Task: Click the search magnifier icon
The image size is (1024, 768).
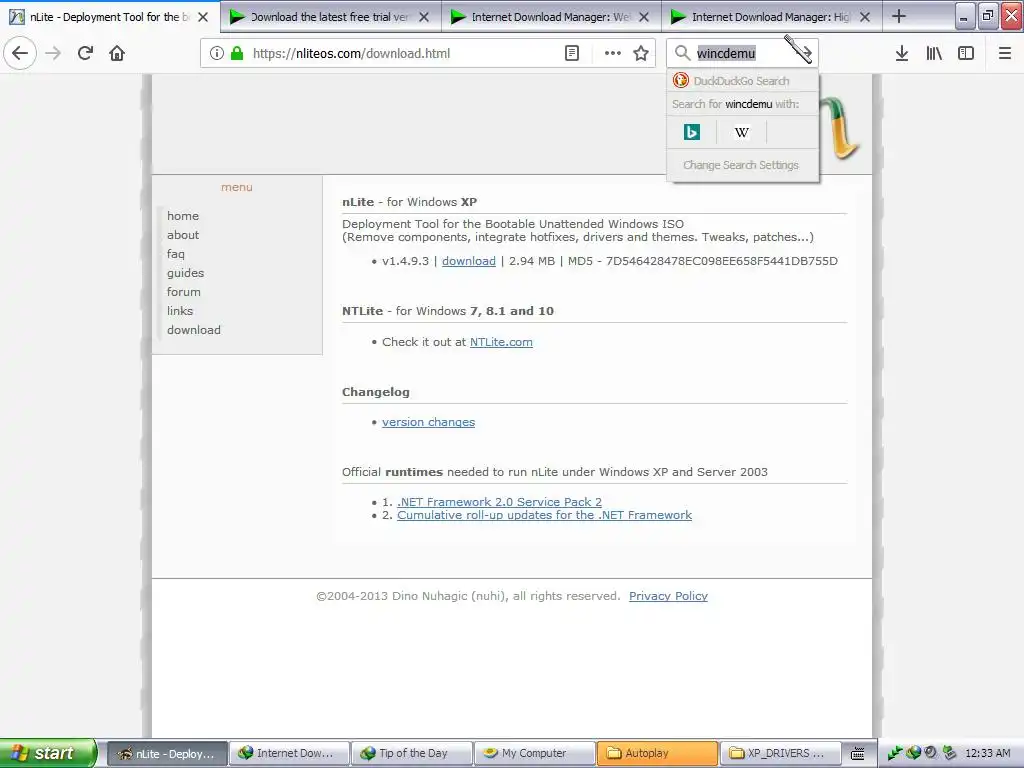Action: tap(682, 53)
